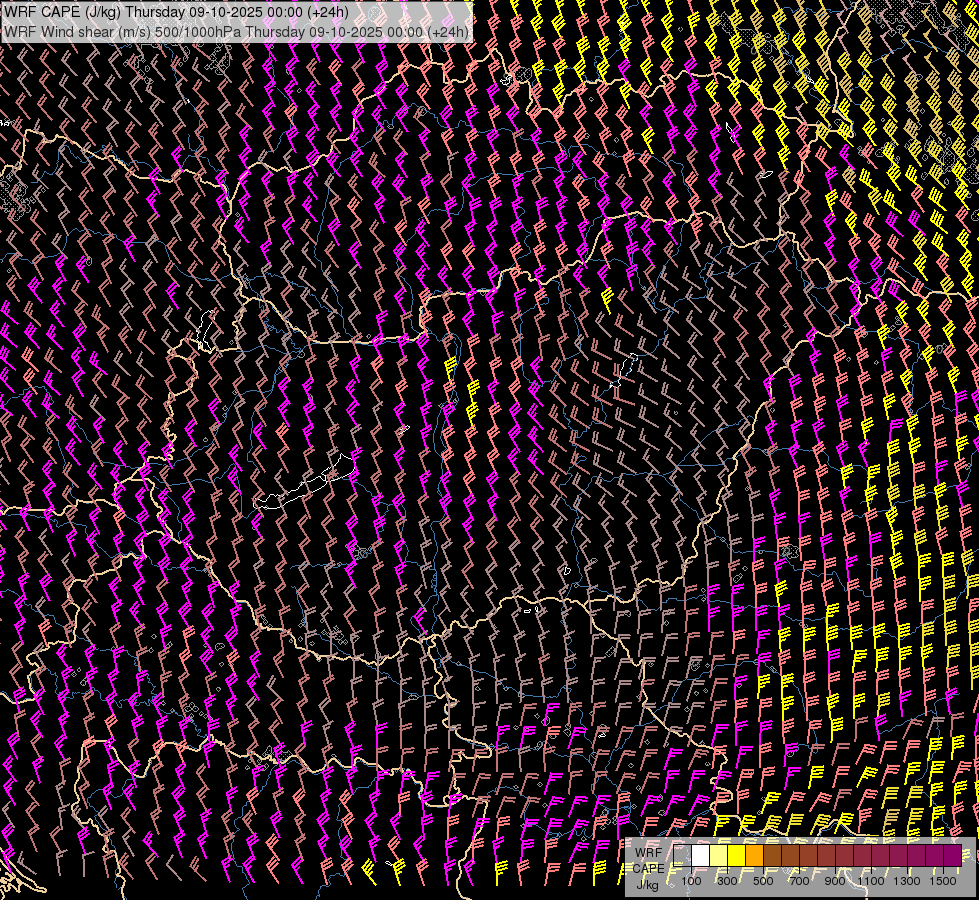Click the 1500 label on the legend
Image resolution: width=979 pixels, height=900 pixels.
(x=942, y=881)
